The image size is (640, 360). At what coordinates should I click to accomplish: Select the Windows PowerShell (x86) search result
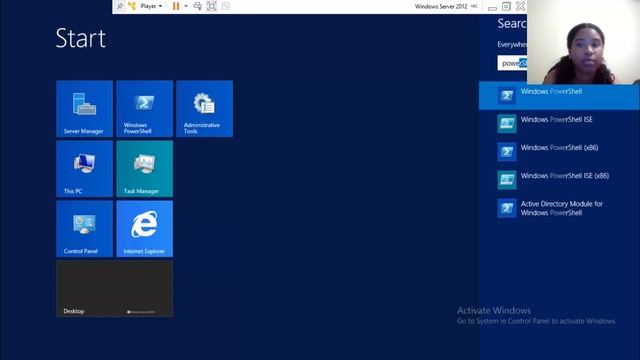point(559,152)
